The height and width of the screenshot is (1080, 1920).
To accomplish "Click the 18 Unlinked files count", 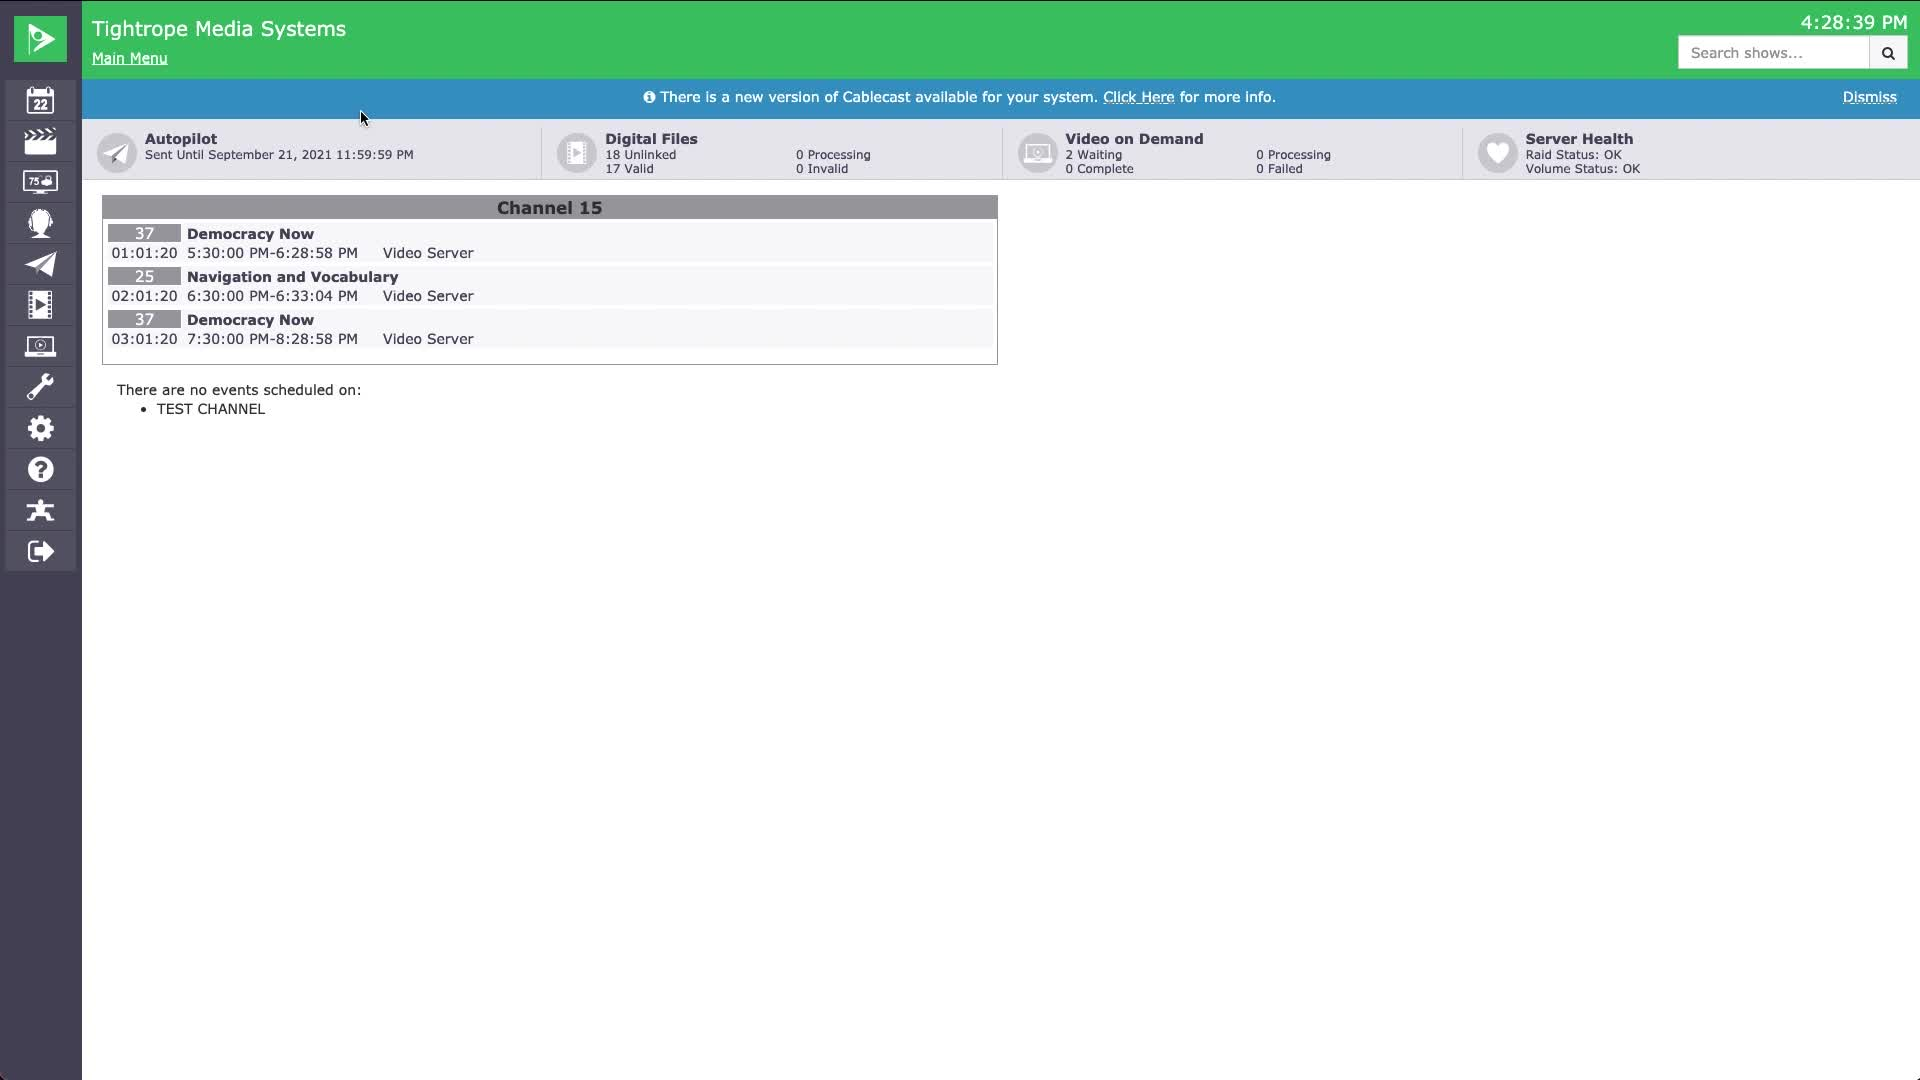I will point(640,155).
